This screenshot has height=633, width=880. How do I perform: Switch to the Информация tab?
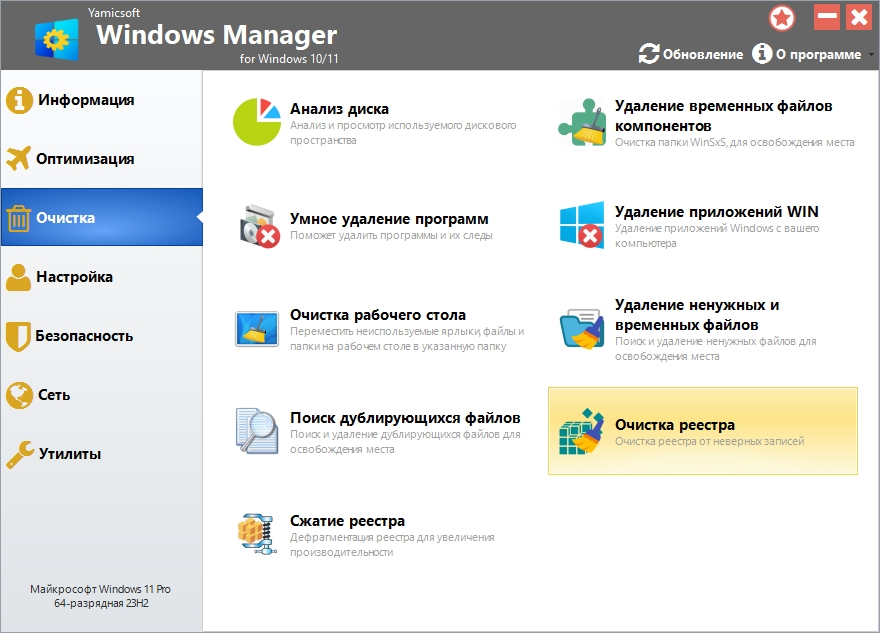85,100
